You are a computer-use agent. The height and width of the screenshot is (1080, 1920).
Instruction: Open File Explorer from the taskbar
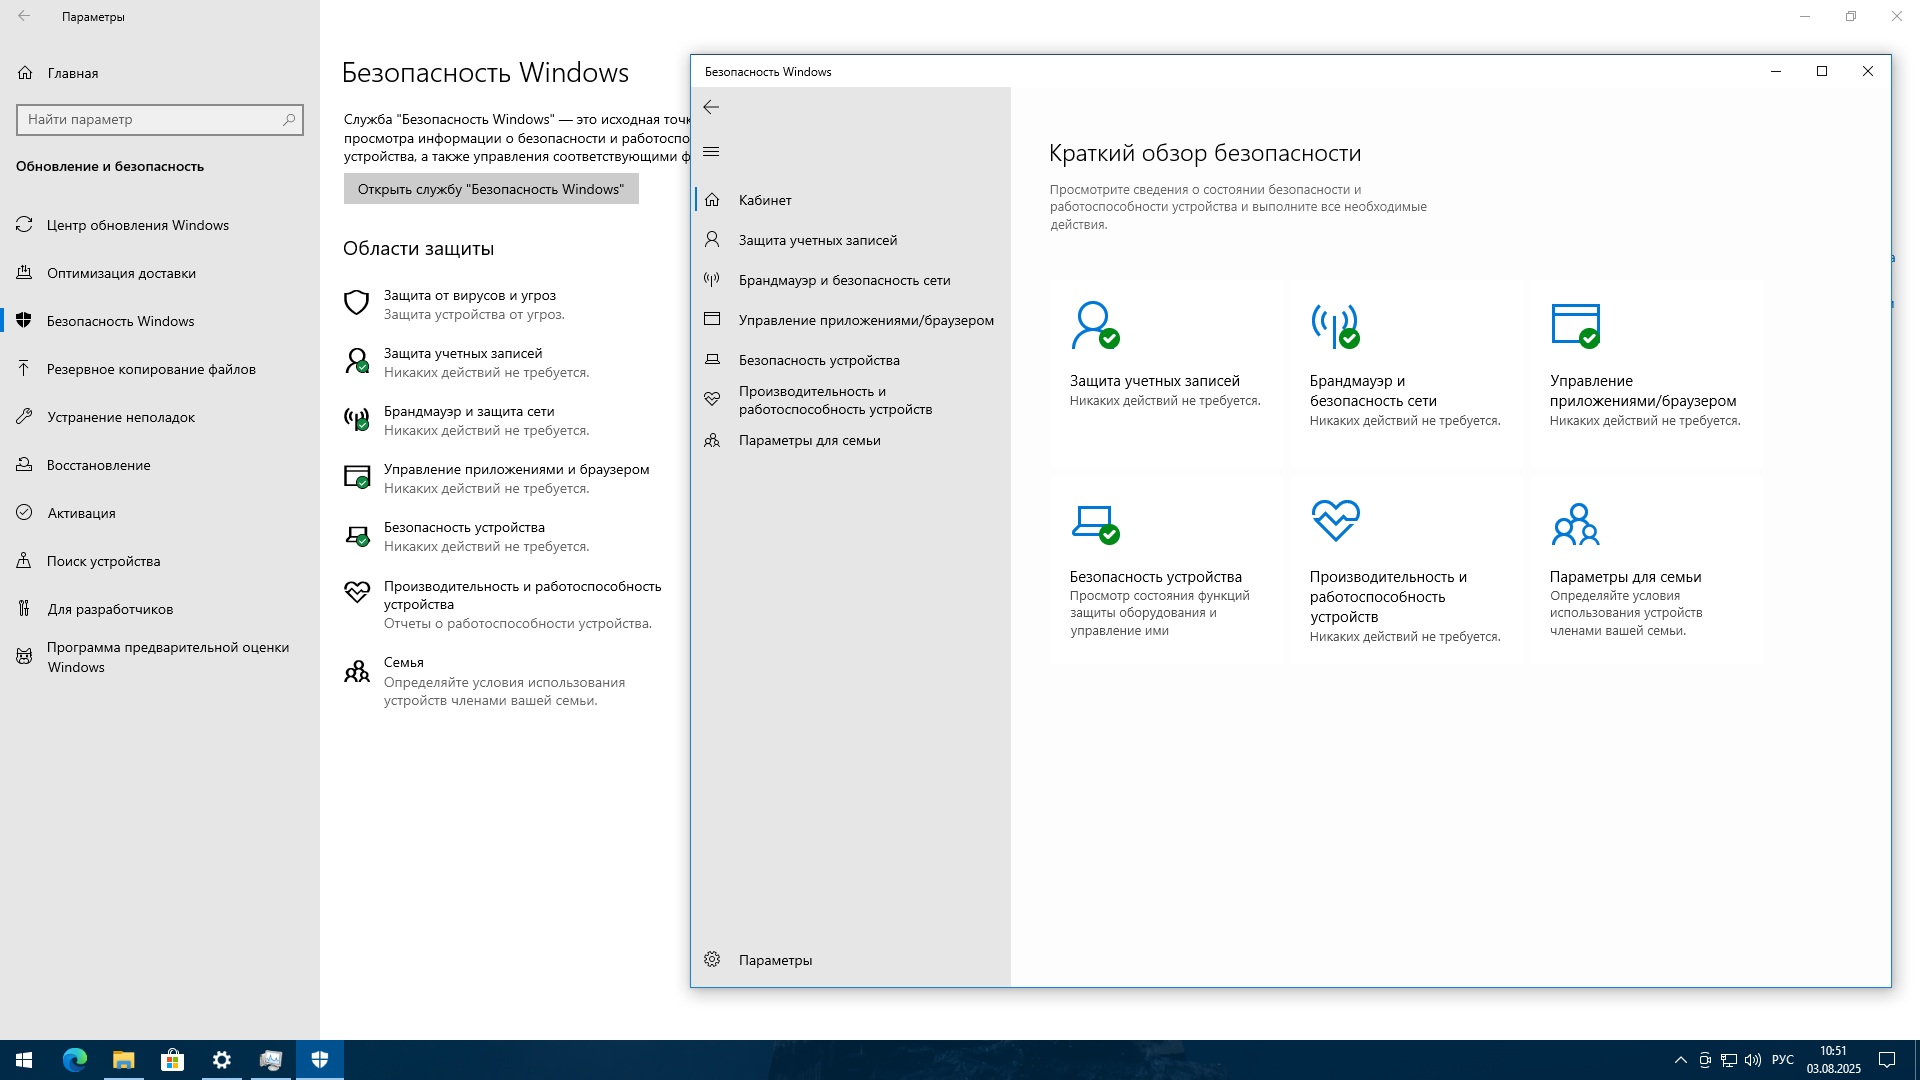tap(123, 1060)
